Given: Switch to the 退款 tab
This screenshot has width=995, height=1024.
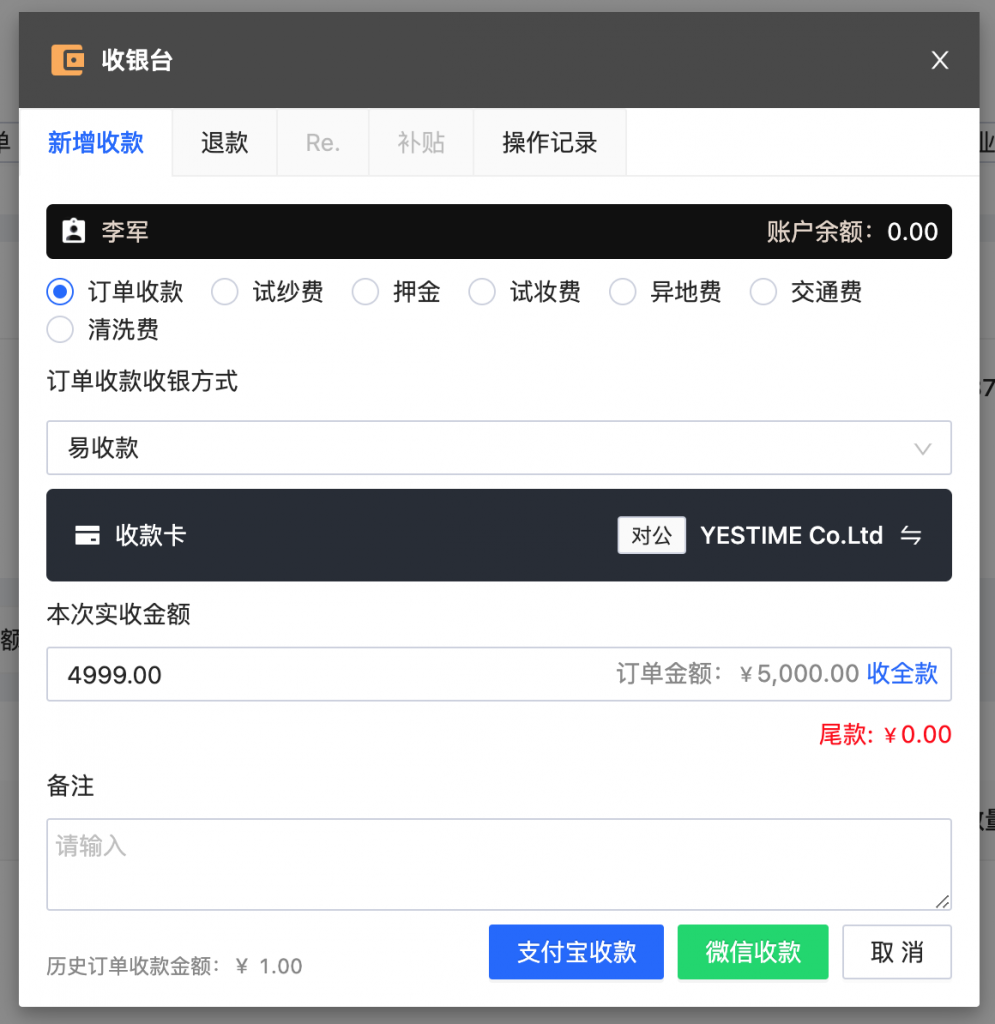Looking at the screenshot, I should [224, 142].
